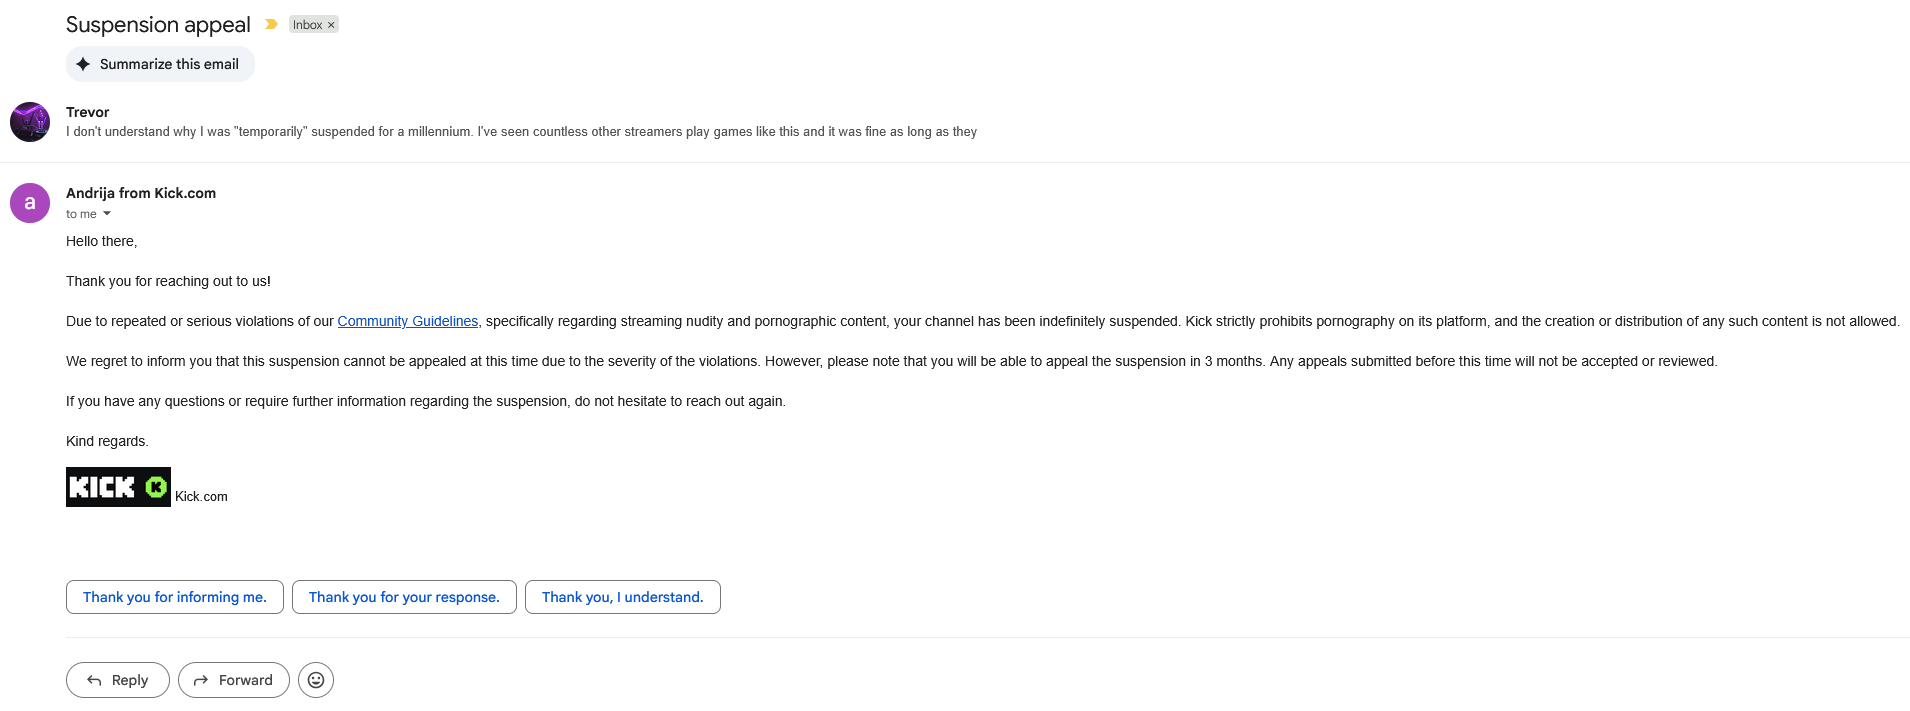1910x711 pixels.
Task: Forward this email
Action: coord(234,680)
